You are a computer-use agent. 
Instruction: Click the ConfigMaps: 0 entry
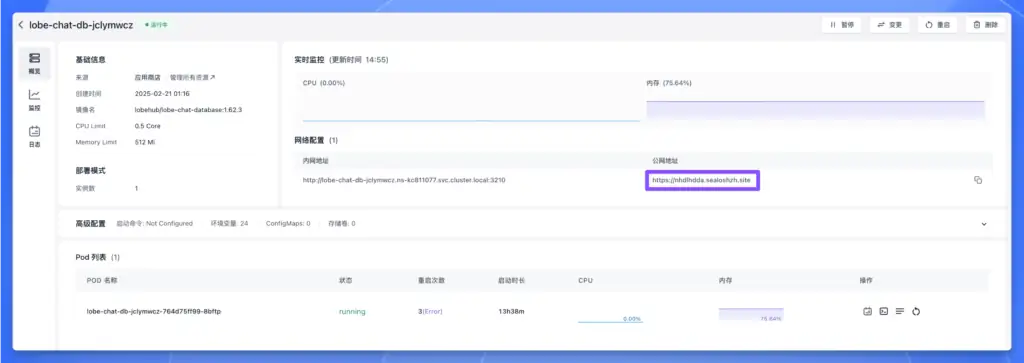[288, 224]
